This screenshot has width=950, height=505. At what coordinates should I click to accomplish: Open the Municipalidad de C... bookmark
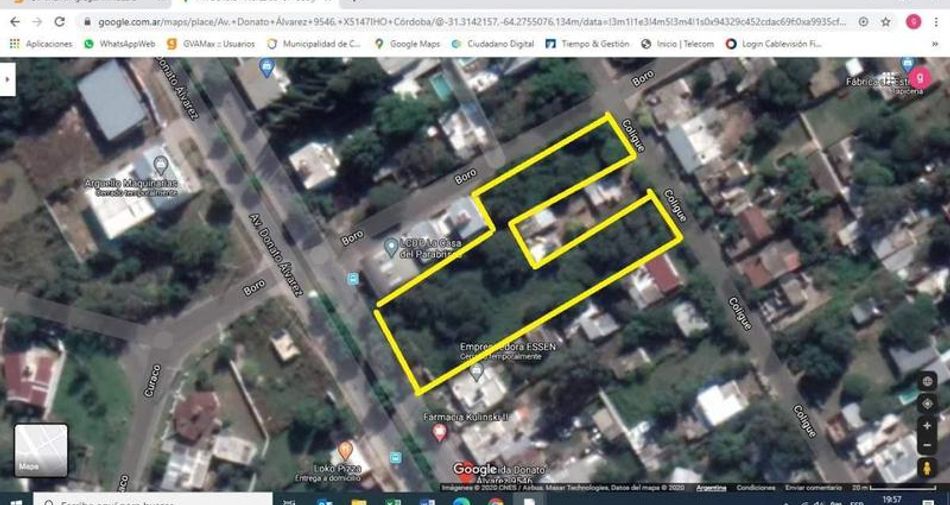point(314,44)
